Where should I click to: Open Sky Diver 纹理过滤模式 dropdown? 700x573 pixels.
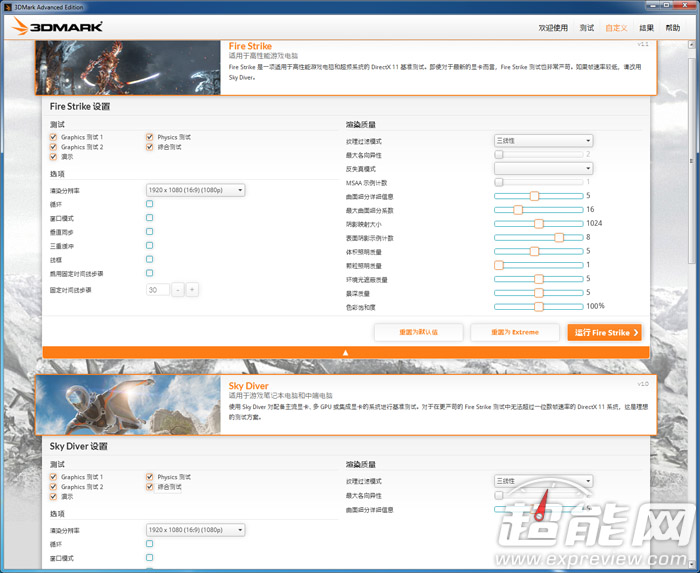pyautogui.click(x=543, y=481)
